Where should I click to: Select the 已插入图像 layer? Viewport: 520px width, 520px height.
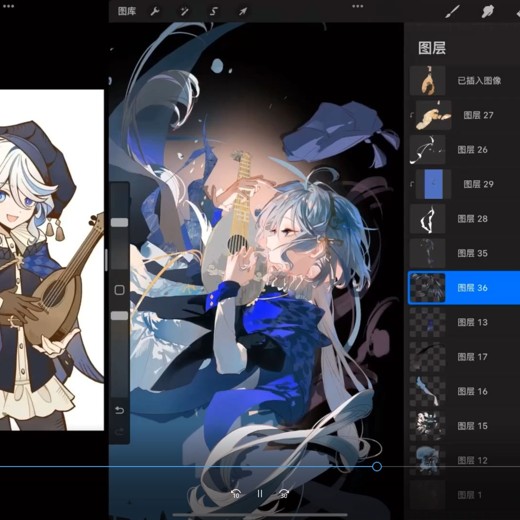click(464, 80)
